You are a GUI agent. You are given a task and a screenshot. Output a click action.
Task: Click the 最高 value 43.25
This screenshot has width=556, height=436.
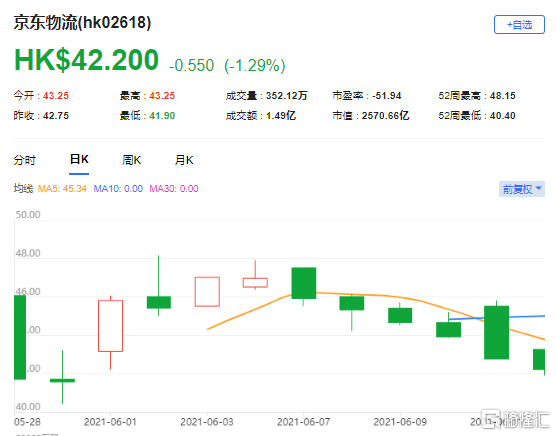point(162,96)
